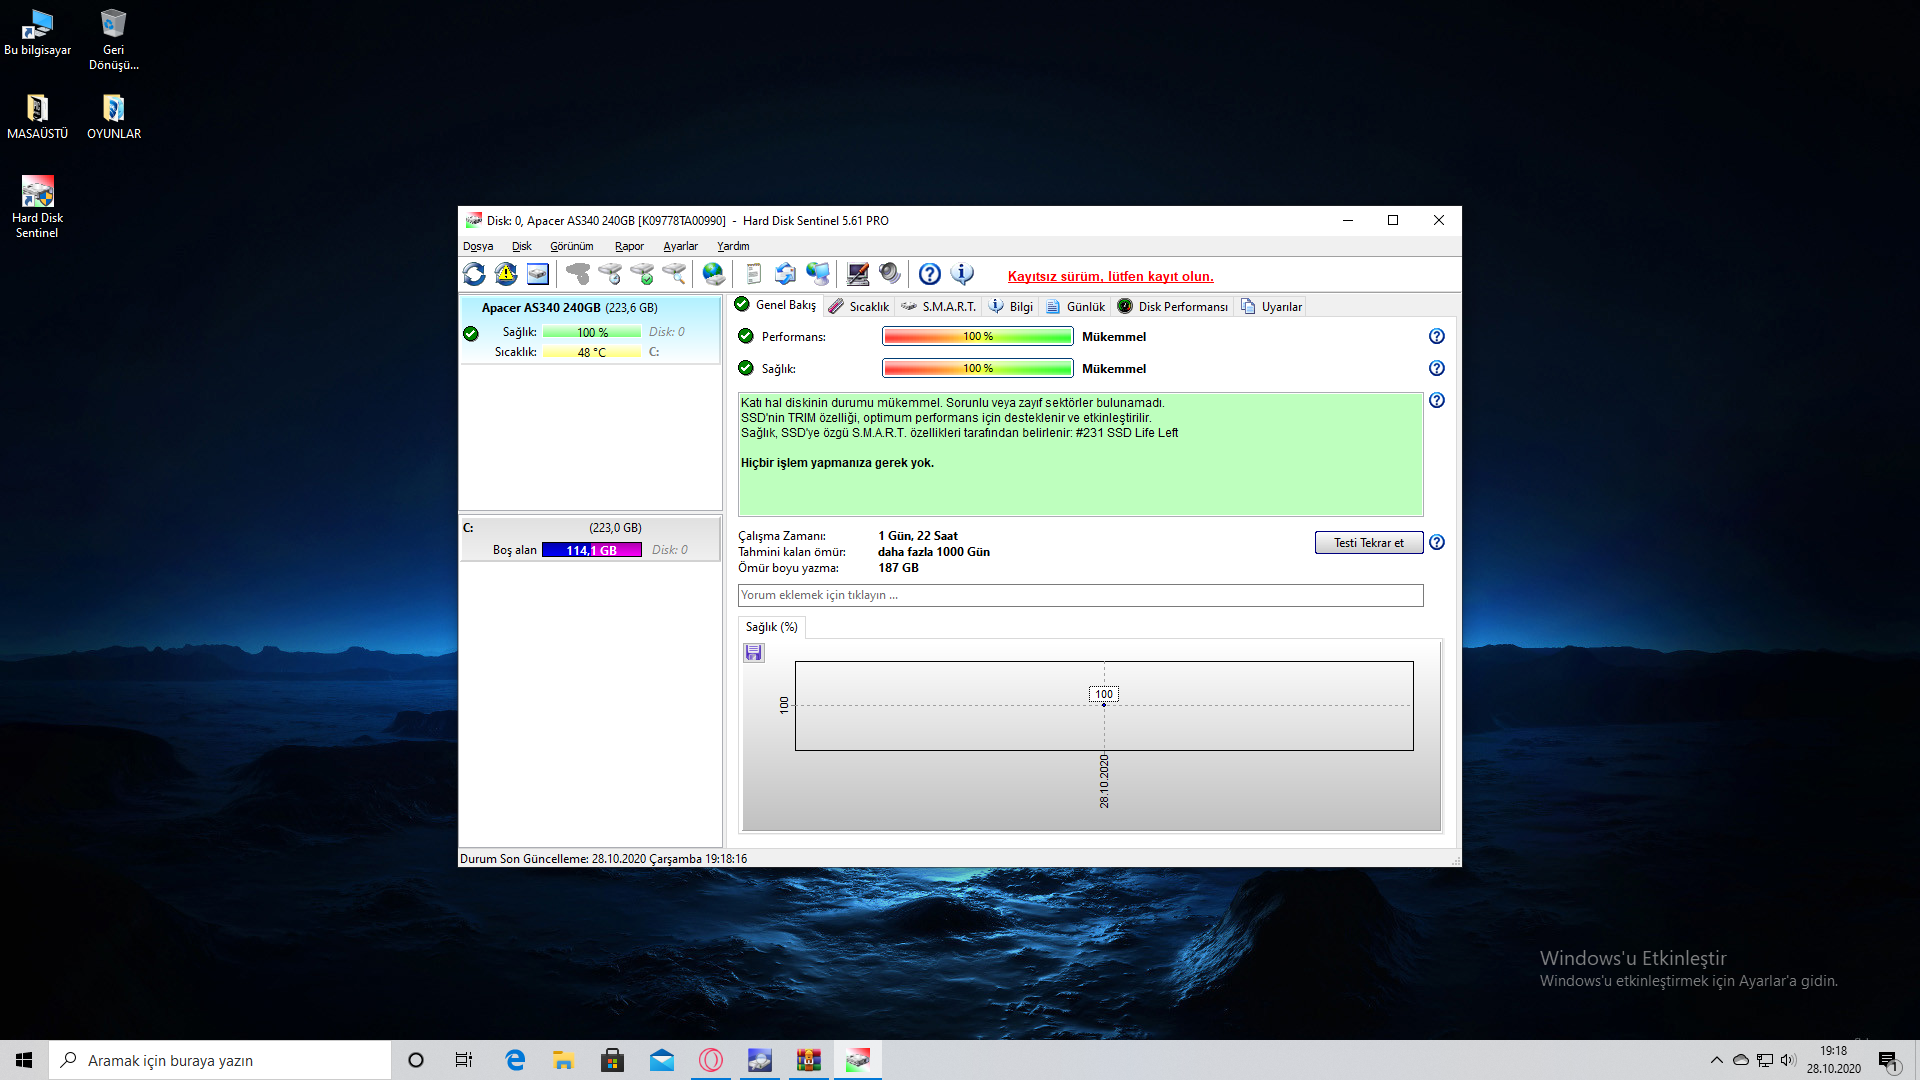Switch to the S.M.A.R.T. tab
This screenshot has height=1080, width=1920.
[x=938, y=307]
